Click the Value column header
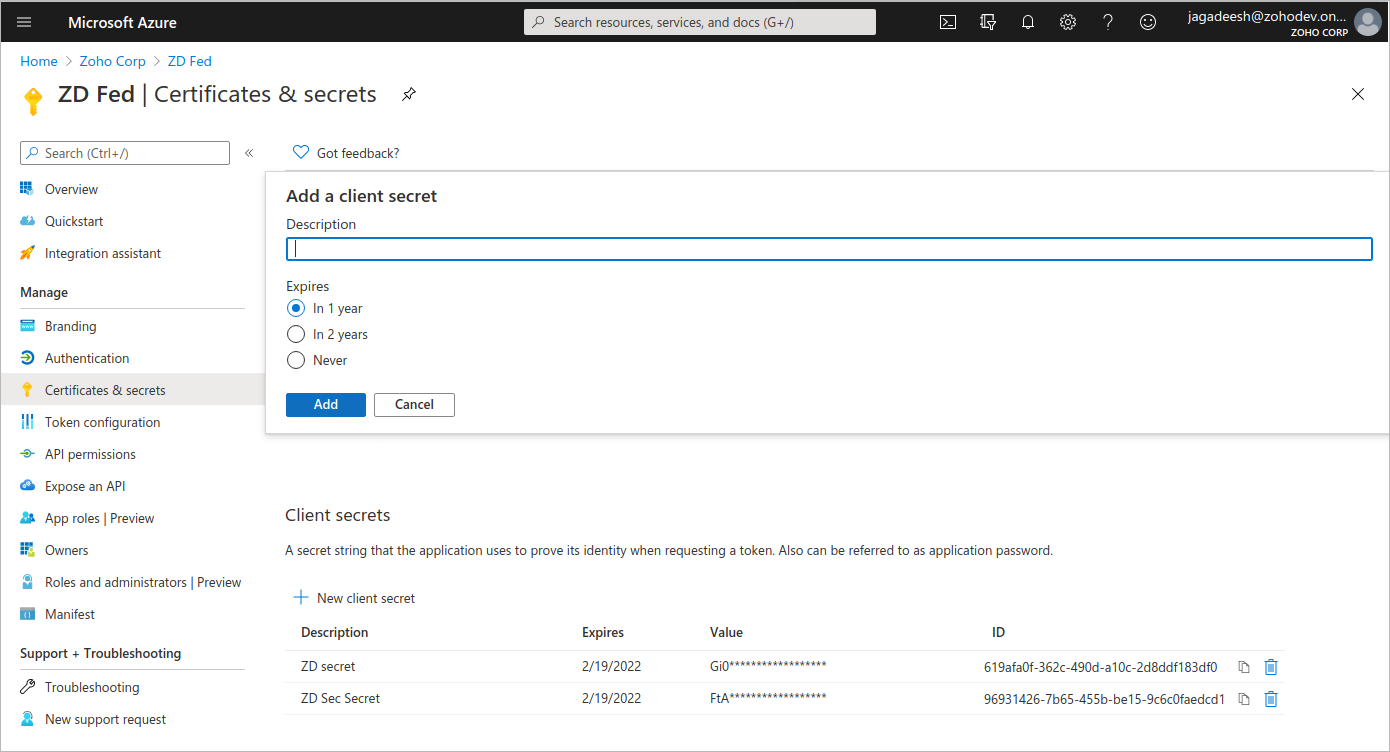 click(726, 632)
